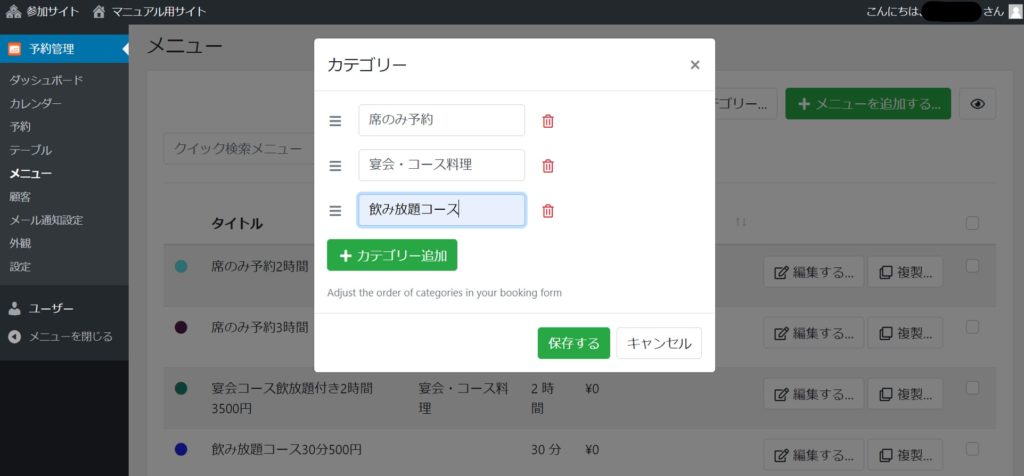Close the カテゴリー dialog with X
Screen dimensions: 1024x476
(695, 65)
